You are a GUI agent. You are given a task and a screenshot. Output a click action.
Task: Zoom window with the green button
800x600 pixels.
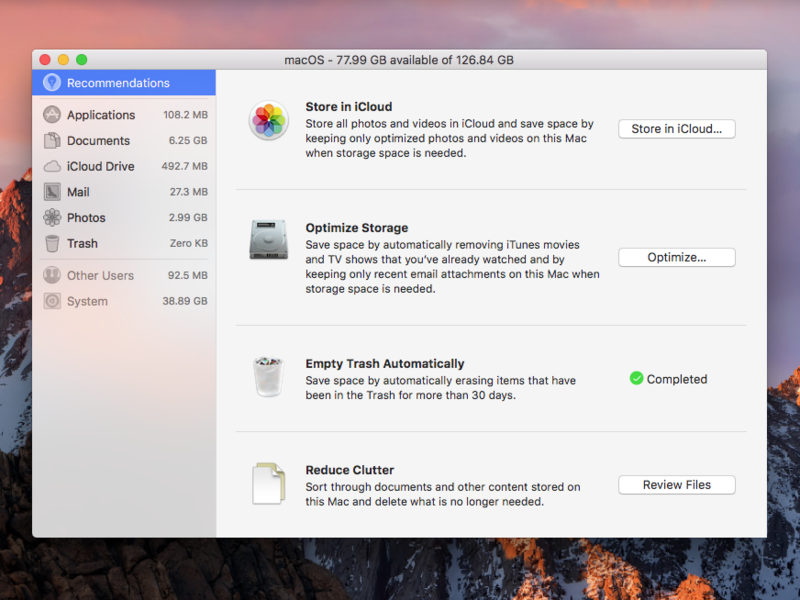tap(82, 60)
